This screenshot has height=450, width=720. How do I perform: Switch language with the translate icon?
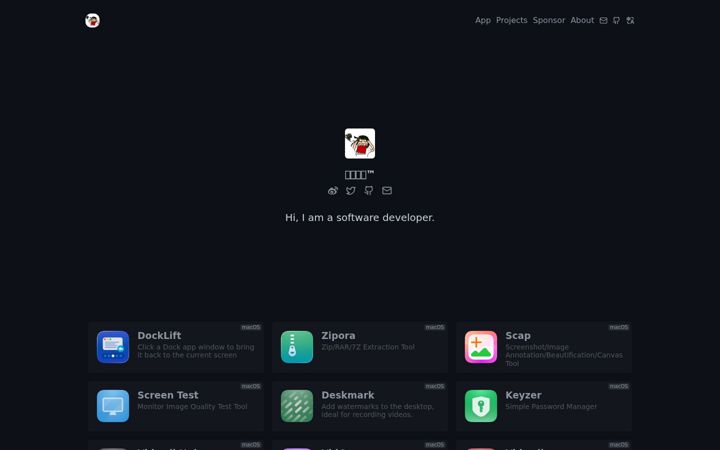pyautogui.click(x=630, y=20)
